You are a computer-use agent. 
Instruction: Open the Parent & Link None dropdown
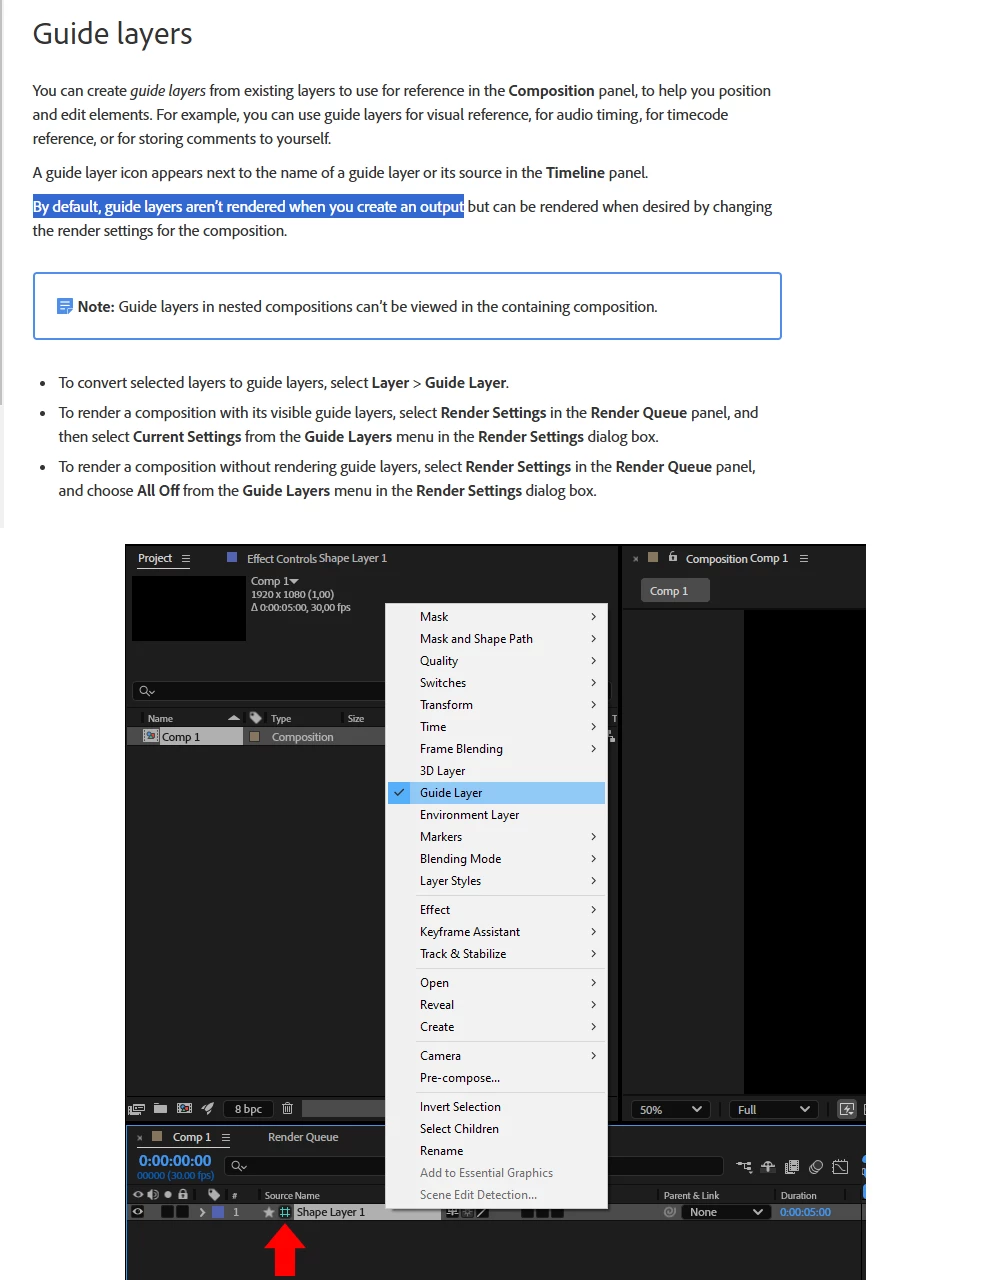click(x=727, y=1212)
